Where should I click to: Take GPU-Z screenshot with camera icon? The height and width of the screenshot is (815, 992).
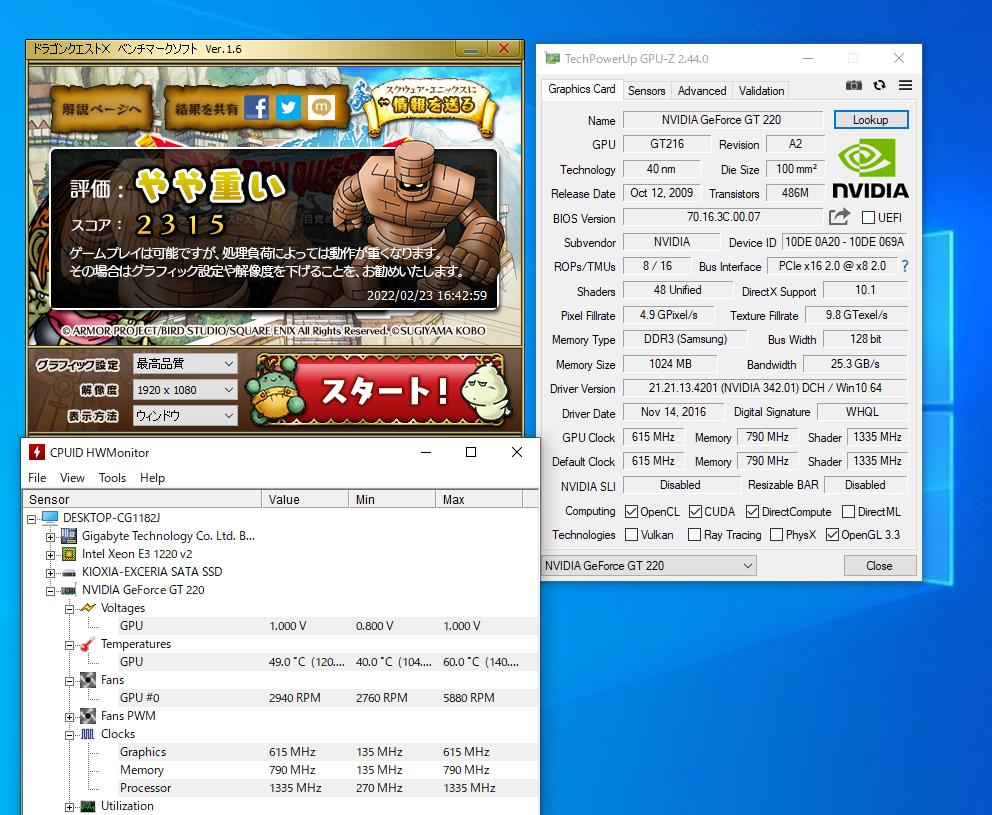click(x=853, y=85)
